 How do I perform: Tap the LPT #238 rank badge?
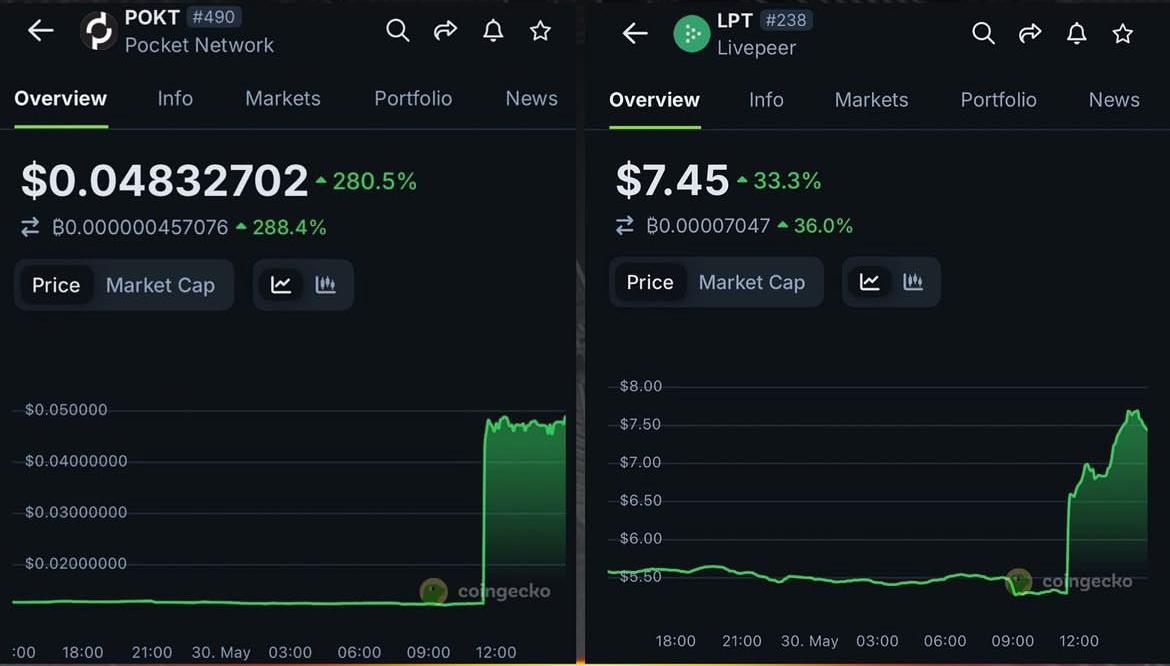pyautogui.click(x=786, y=20)
